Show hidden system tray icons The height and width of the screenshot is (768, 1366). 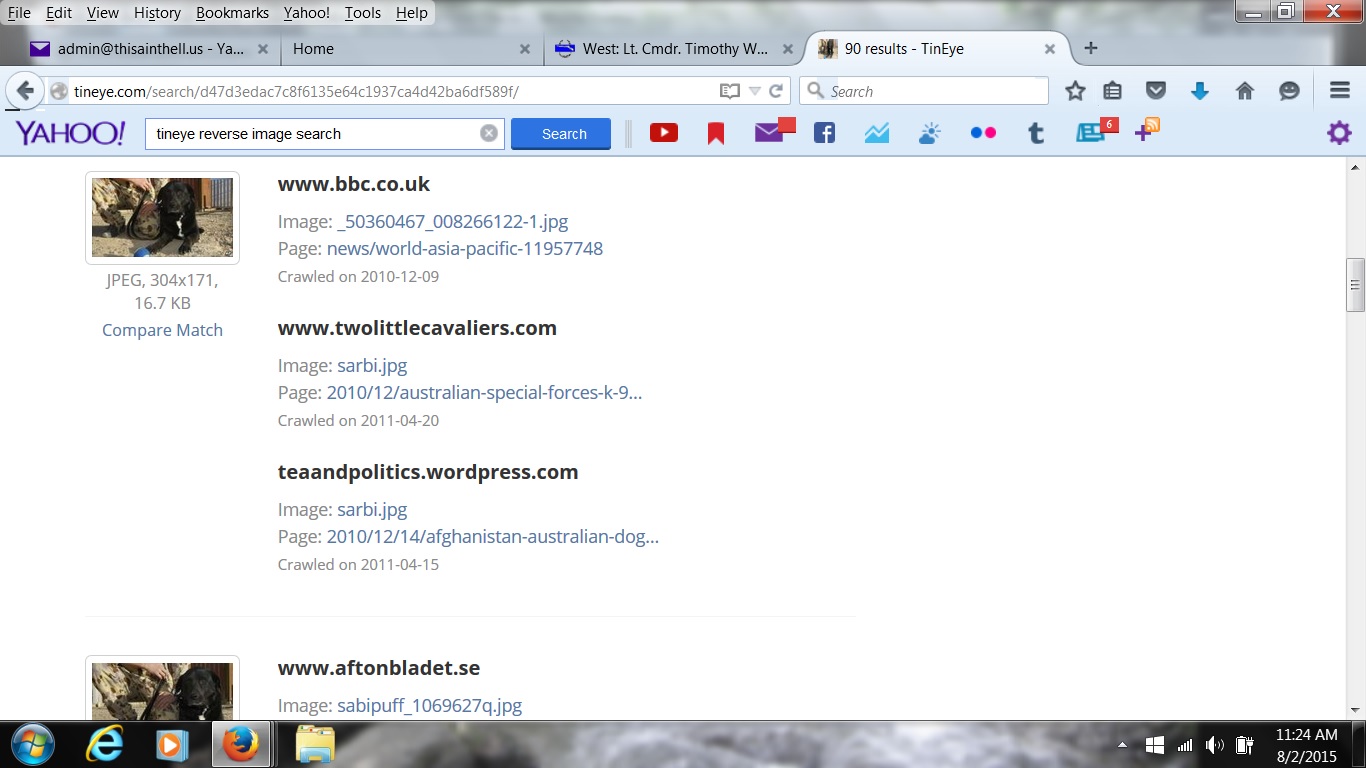(1122, 745)
